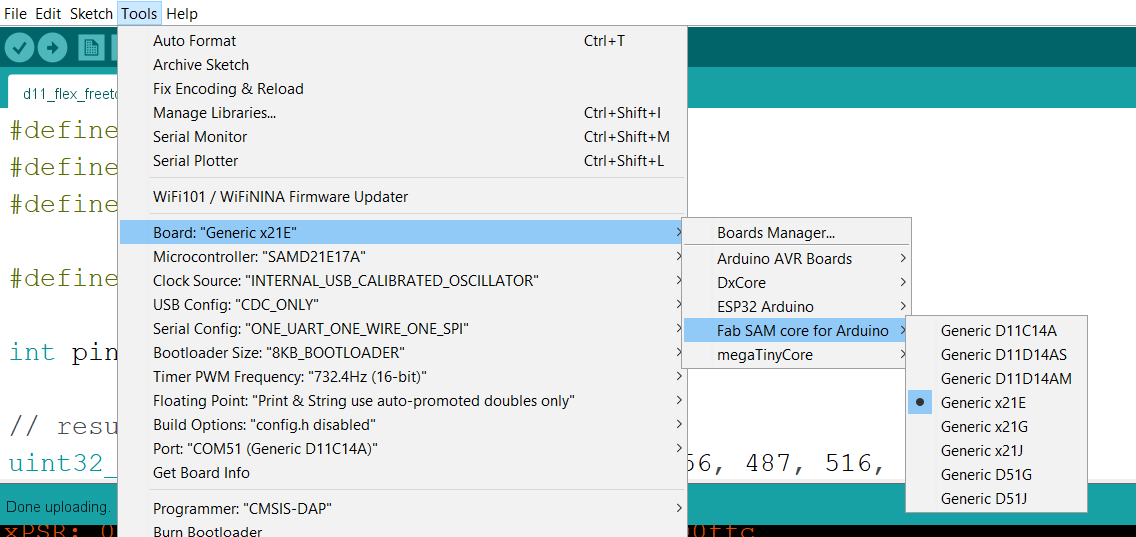Click the "// resu" comment line
The width and height of the screenshot is (1136, 537).
tap(63, 426)
